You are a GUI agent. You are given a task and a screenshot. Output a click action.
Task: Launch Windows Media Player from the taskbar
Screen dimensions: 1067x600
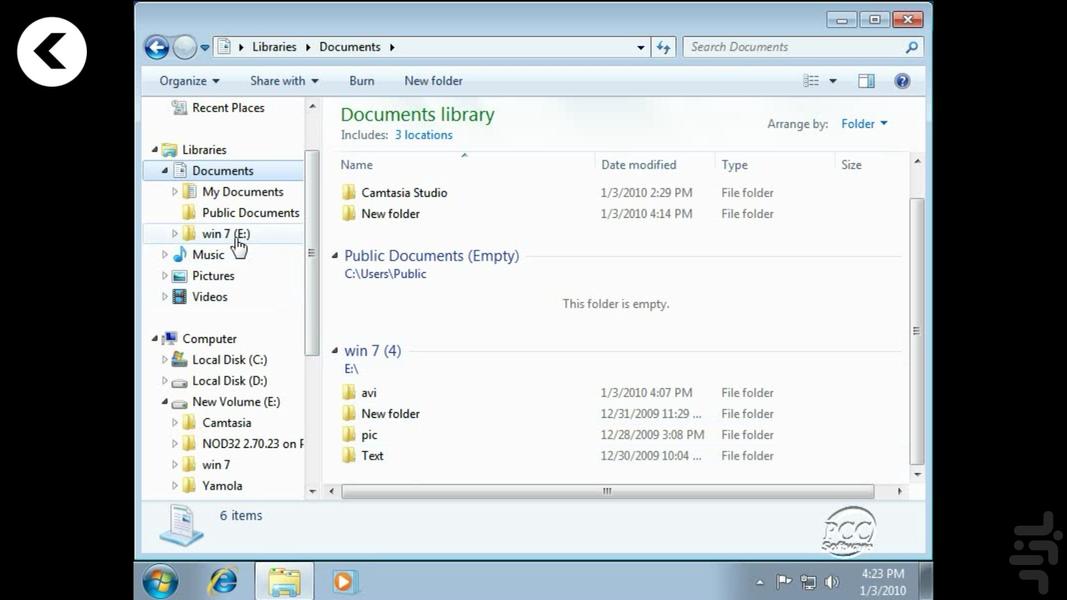tap(344, 581)
